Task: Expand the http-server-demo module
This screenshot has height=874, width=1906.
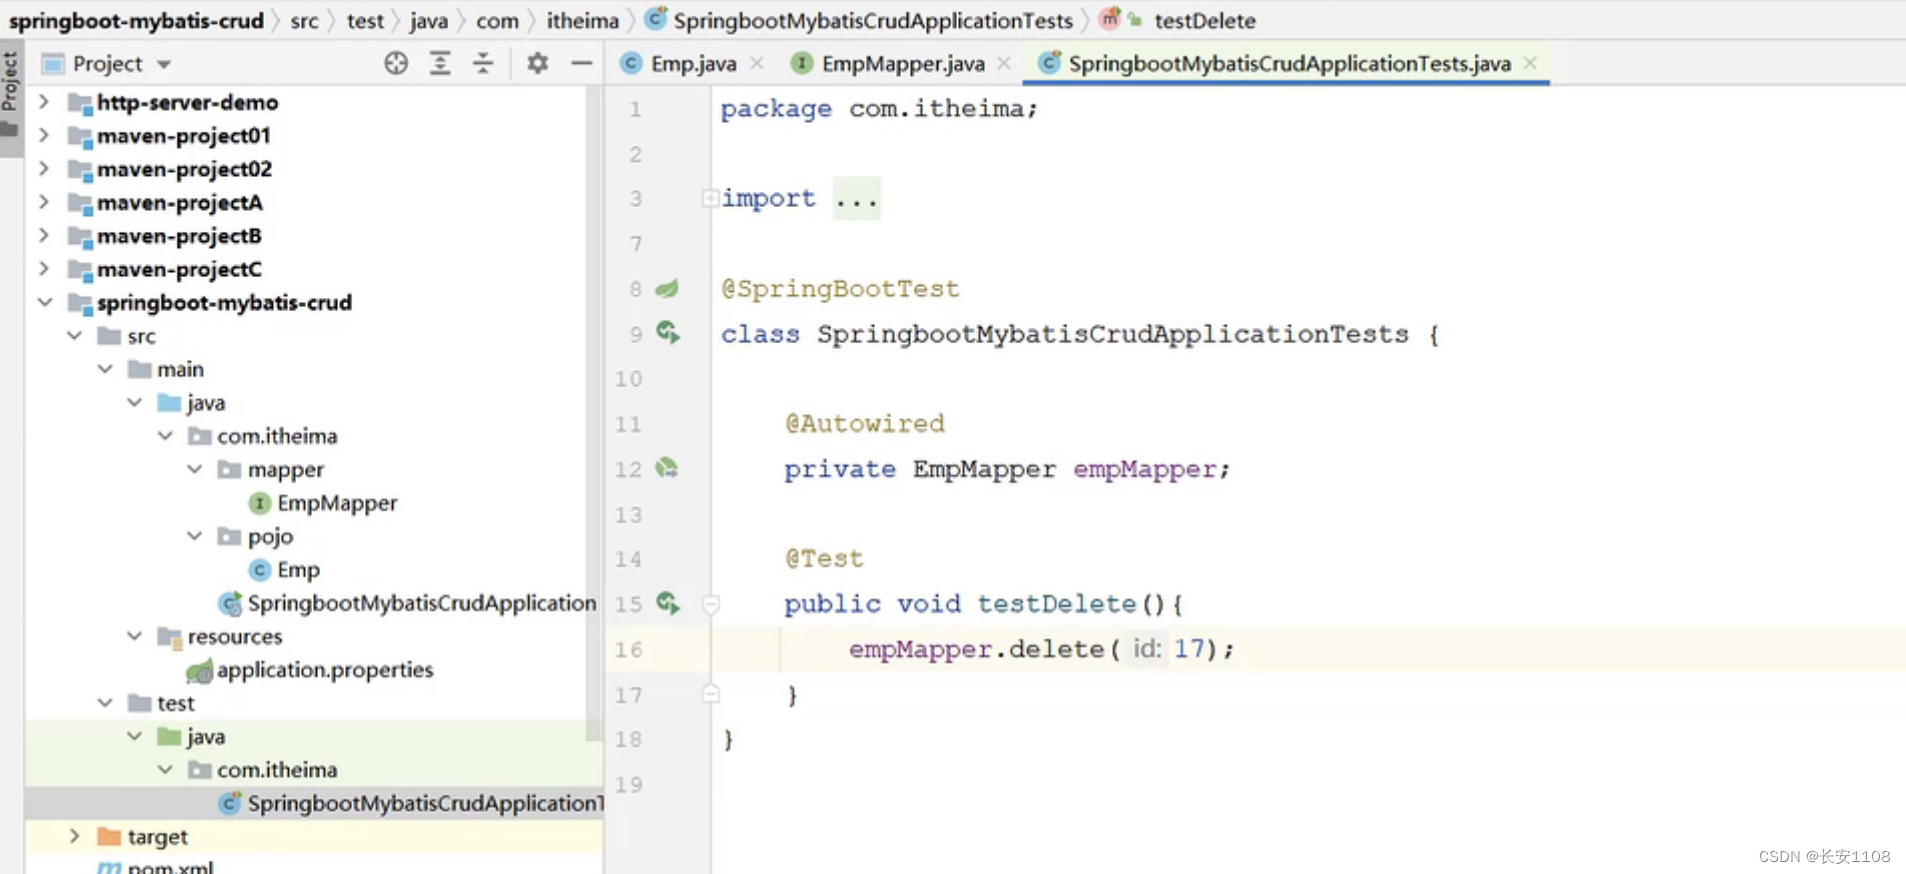Action: 44,102
